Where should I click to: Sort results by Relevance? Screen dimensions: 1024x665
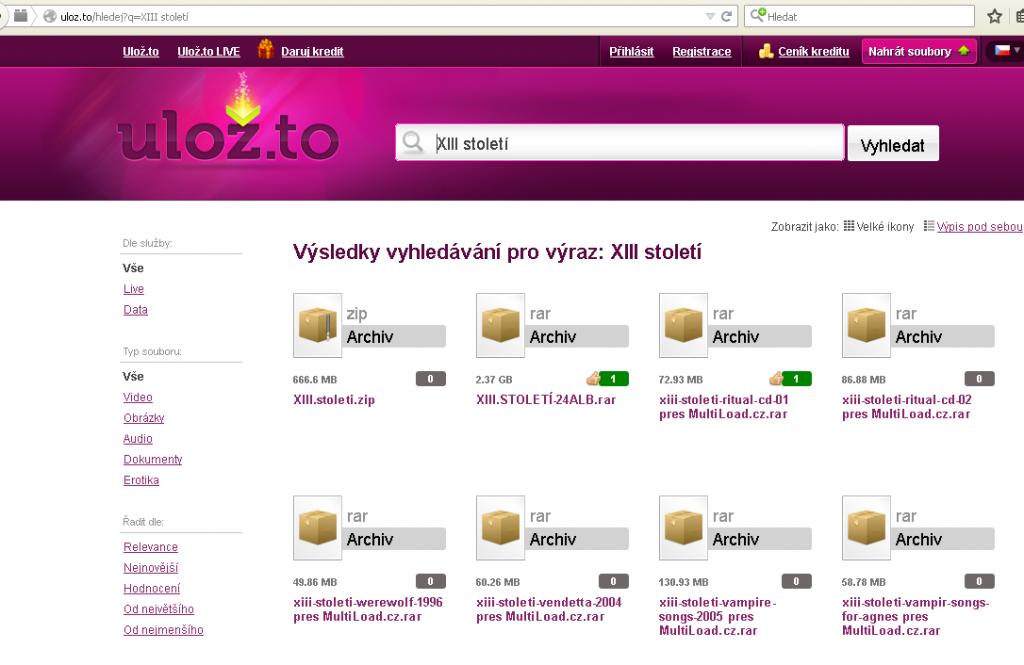click(x=151, y=547)
